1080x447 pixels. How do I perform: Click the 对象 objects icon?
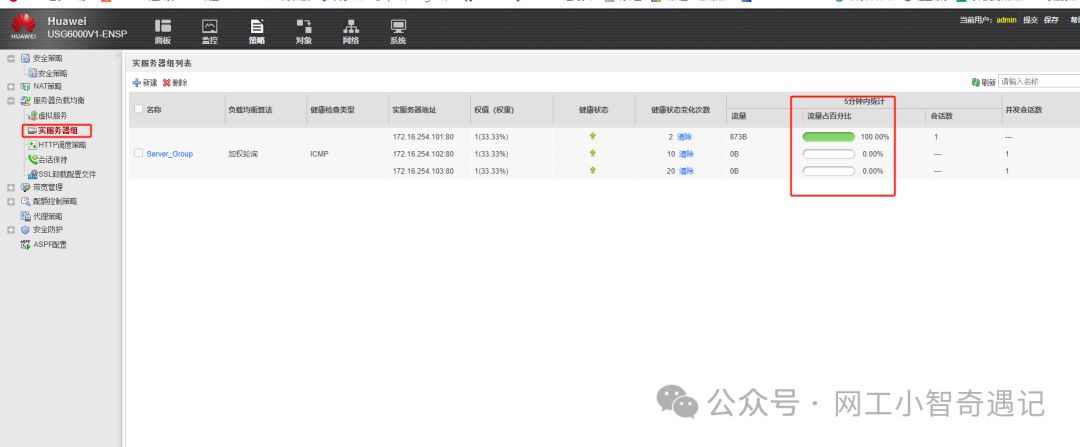pyautogui.click(x=303, y=26)
